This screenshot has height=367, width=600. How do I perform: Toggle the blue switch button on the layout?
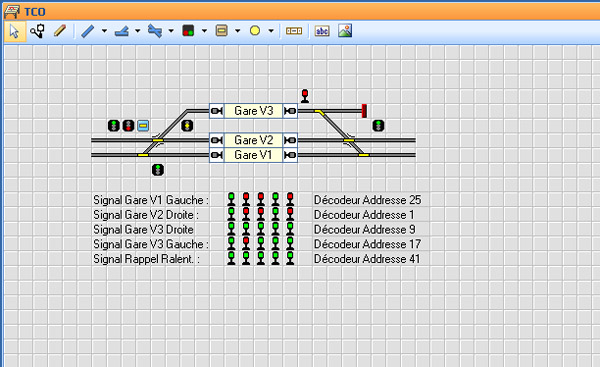[143, 126]
